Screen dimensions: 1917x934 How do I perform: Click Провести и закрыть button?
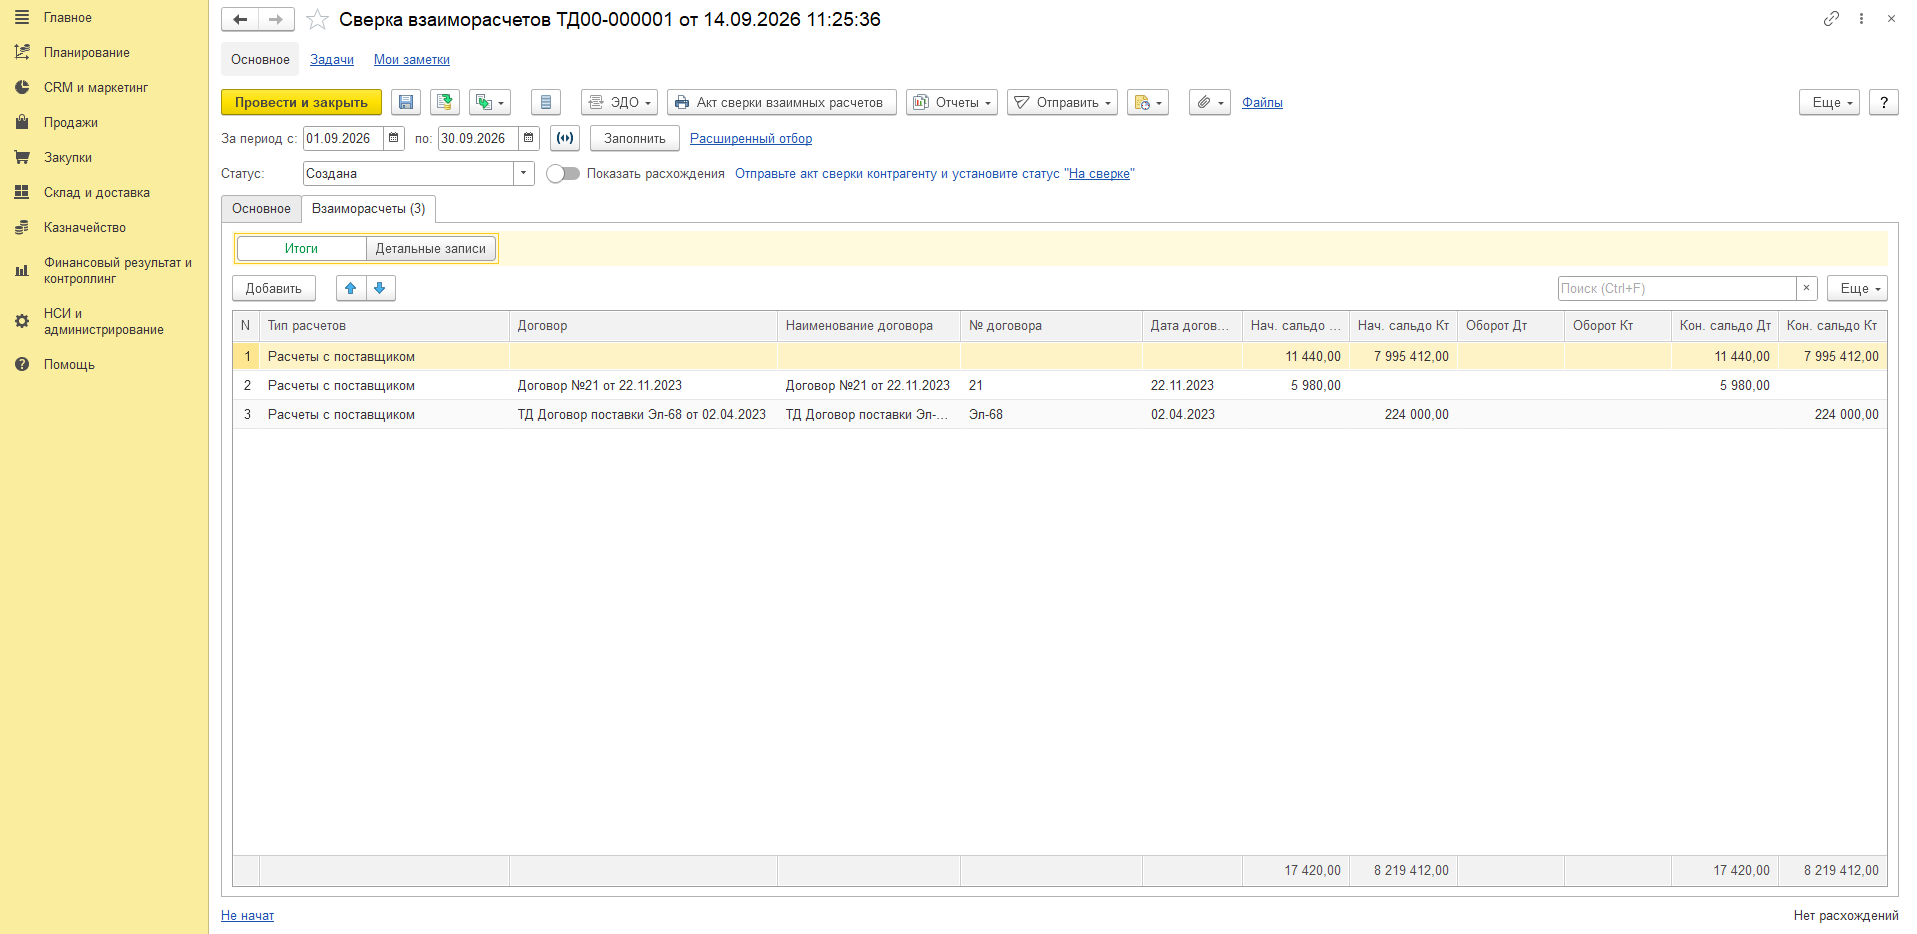tap(301, 102)
